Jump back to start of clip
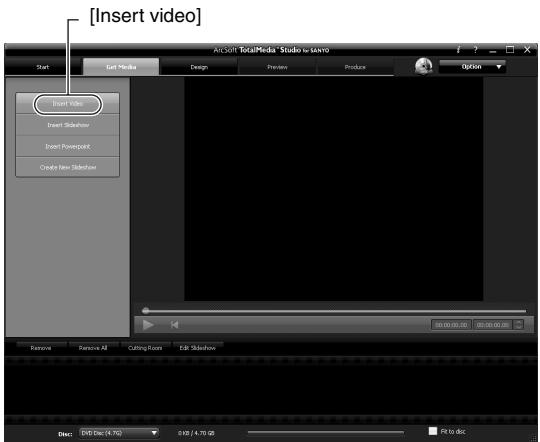The image size is (540, 442). click(x=174, y=325)
